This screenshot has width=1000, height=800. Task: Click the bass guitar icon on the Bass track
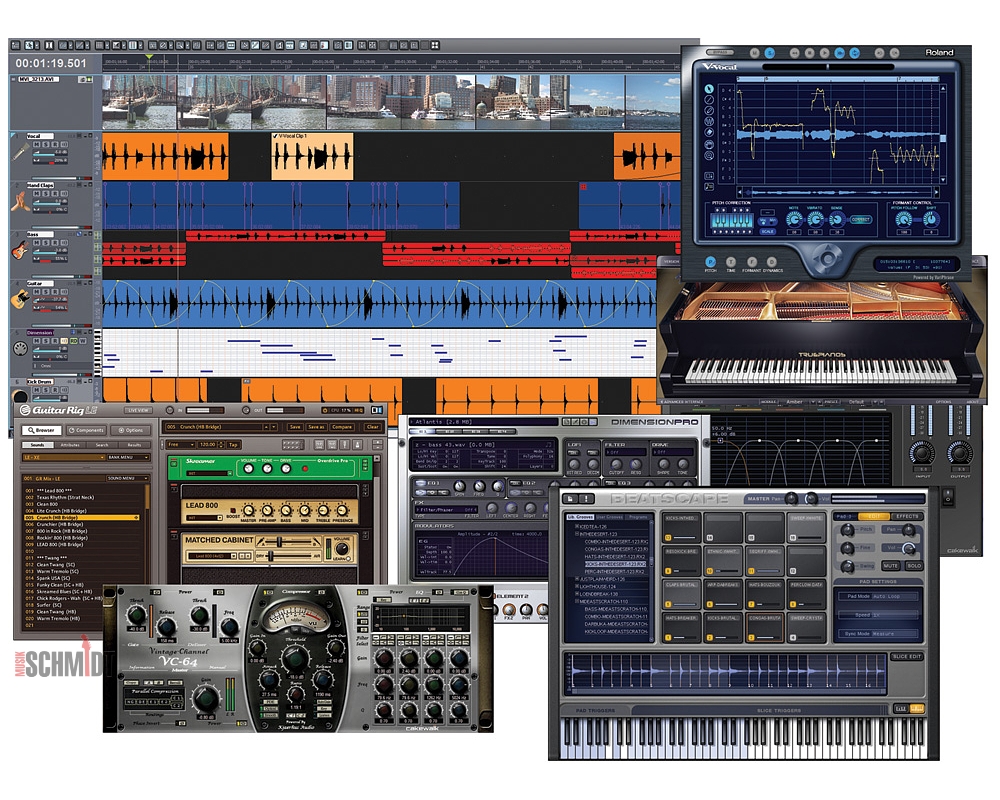tap(19, 248)
